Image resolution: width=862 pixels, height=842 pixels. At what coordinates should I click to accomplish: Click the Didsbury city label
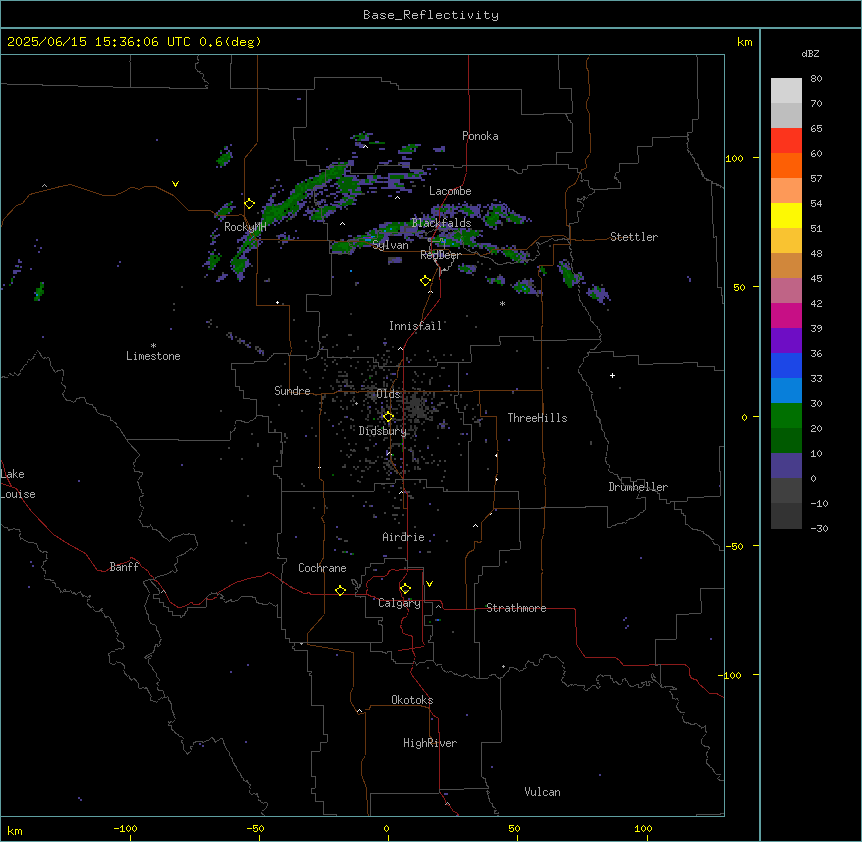click(x=383, y=431)
